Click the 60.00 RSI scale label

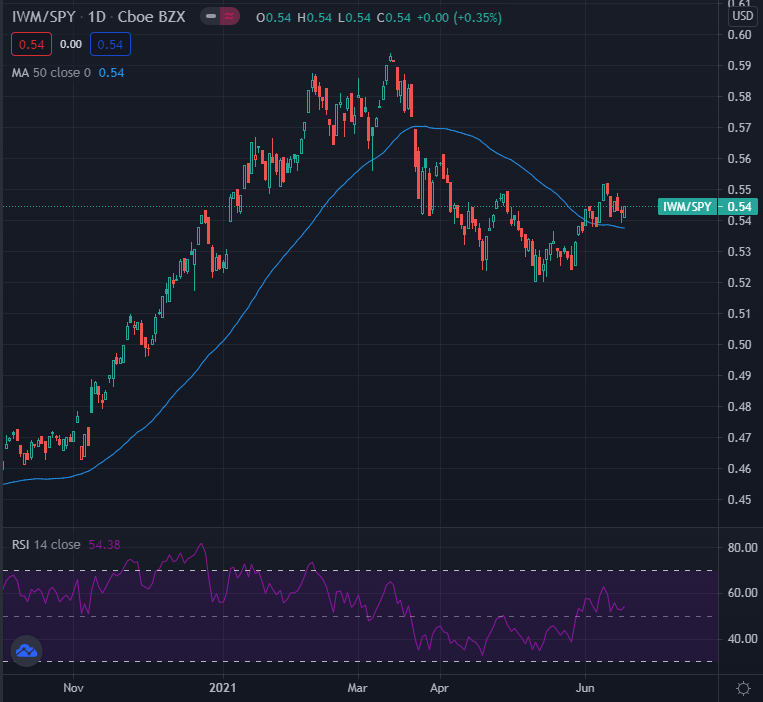743,593
